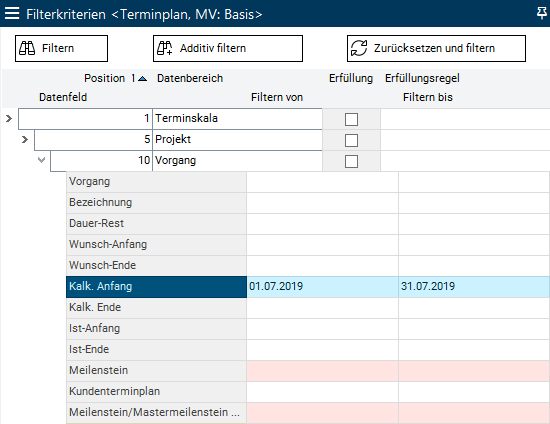Open the hamburger menu in title bar
Viewport: 550px width, 424px height.
[12, 13]
